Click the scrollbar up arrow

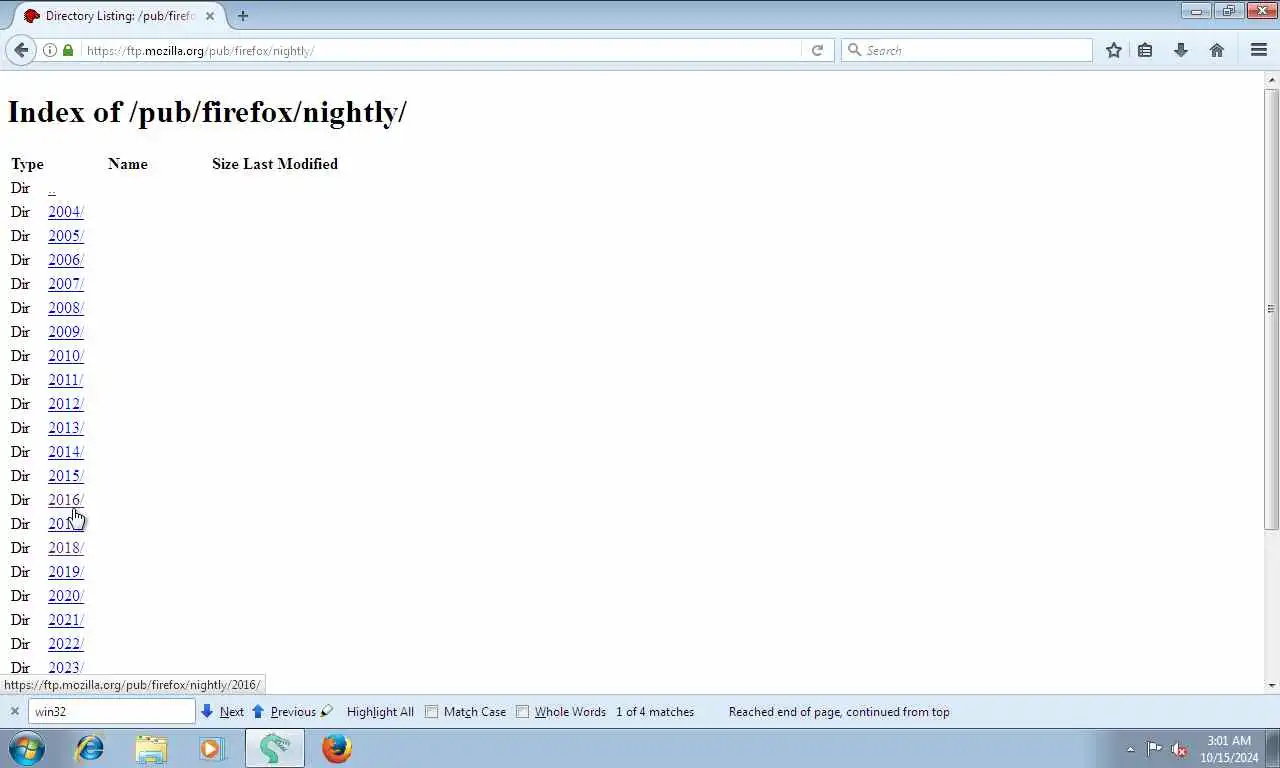click(x=1271, y=79)
